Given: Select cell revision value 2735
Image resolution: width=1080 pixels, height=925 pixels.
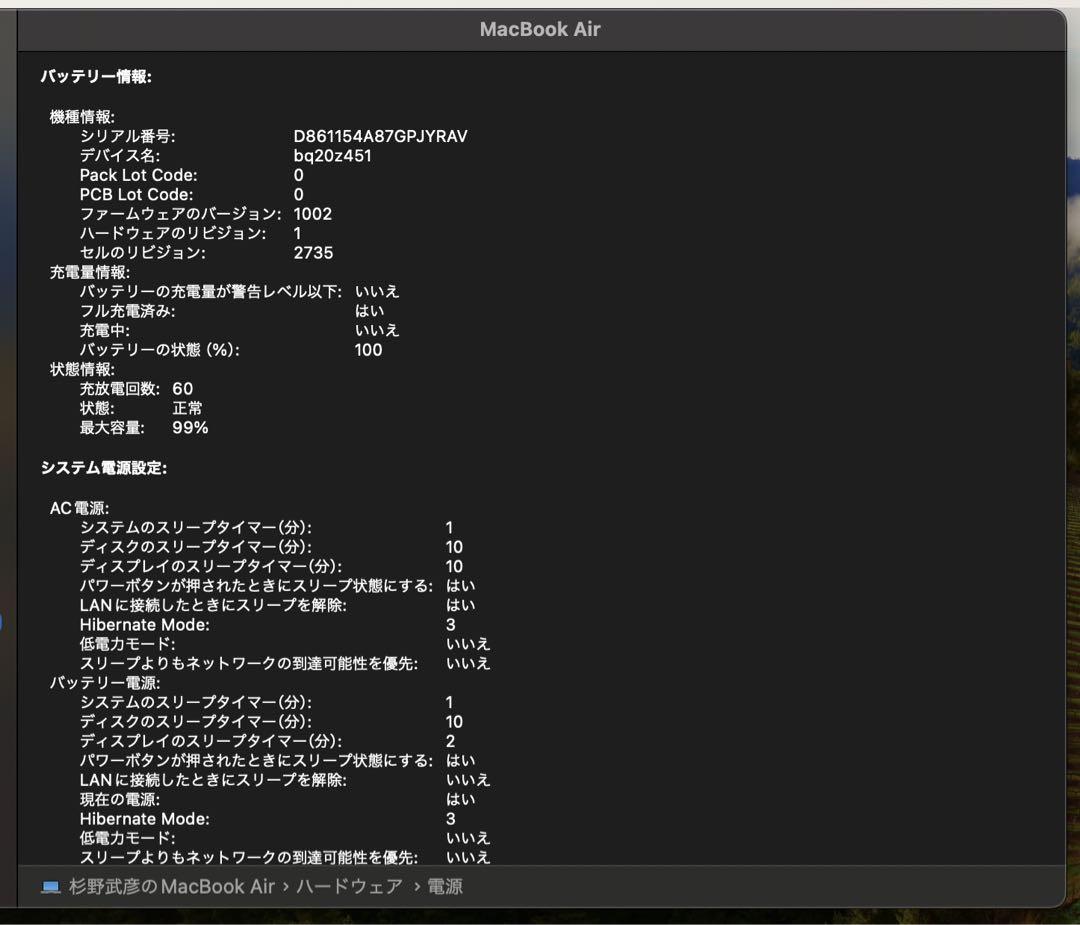Looking at the screenshot, I should click(313, 253).
